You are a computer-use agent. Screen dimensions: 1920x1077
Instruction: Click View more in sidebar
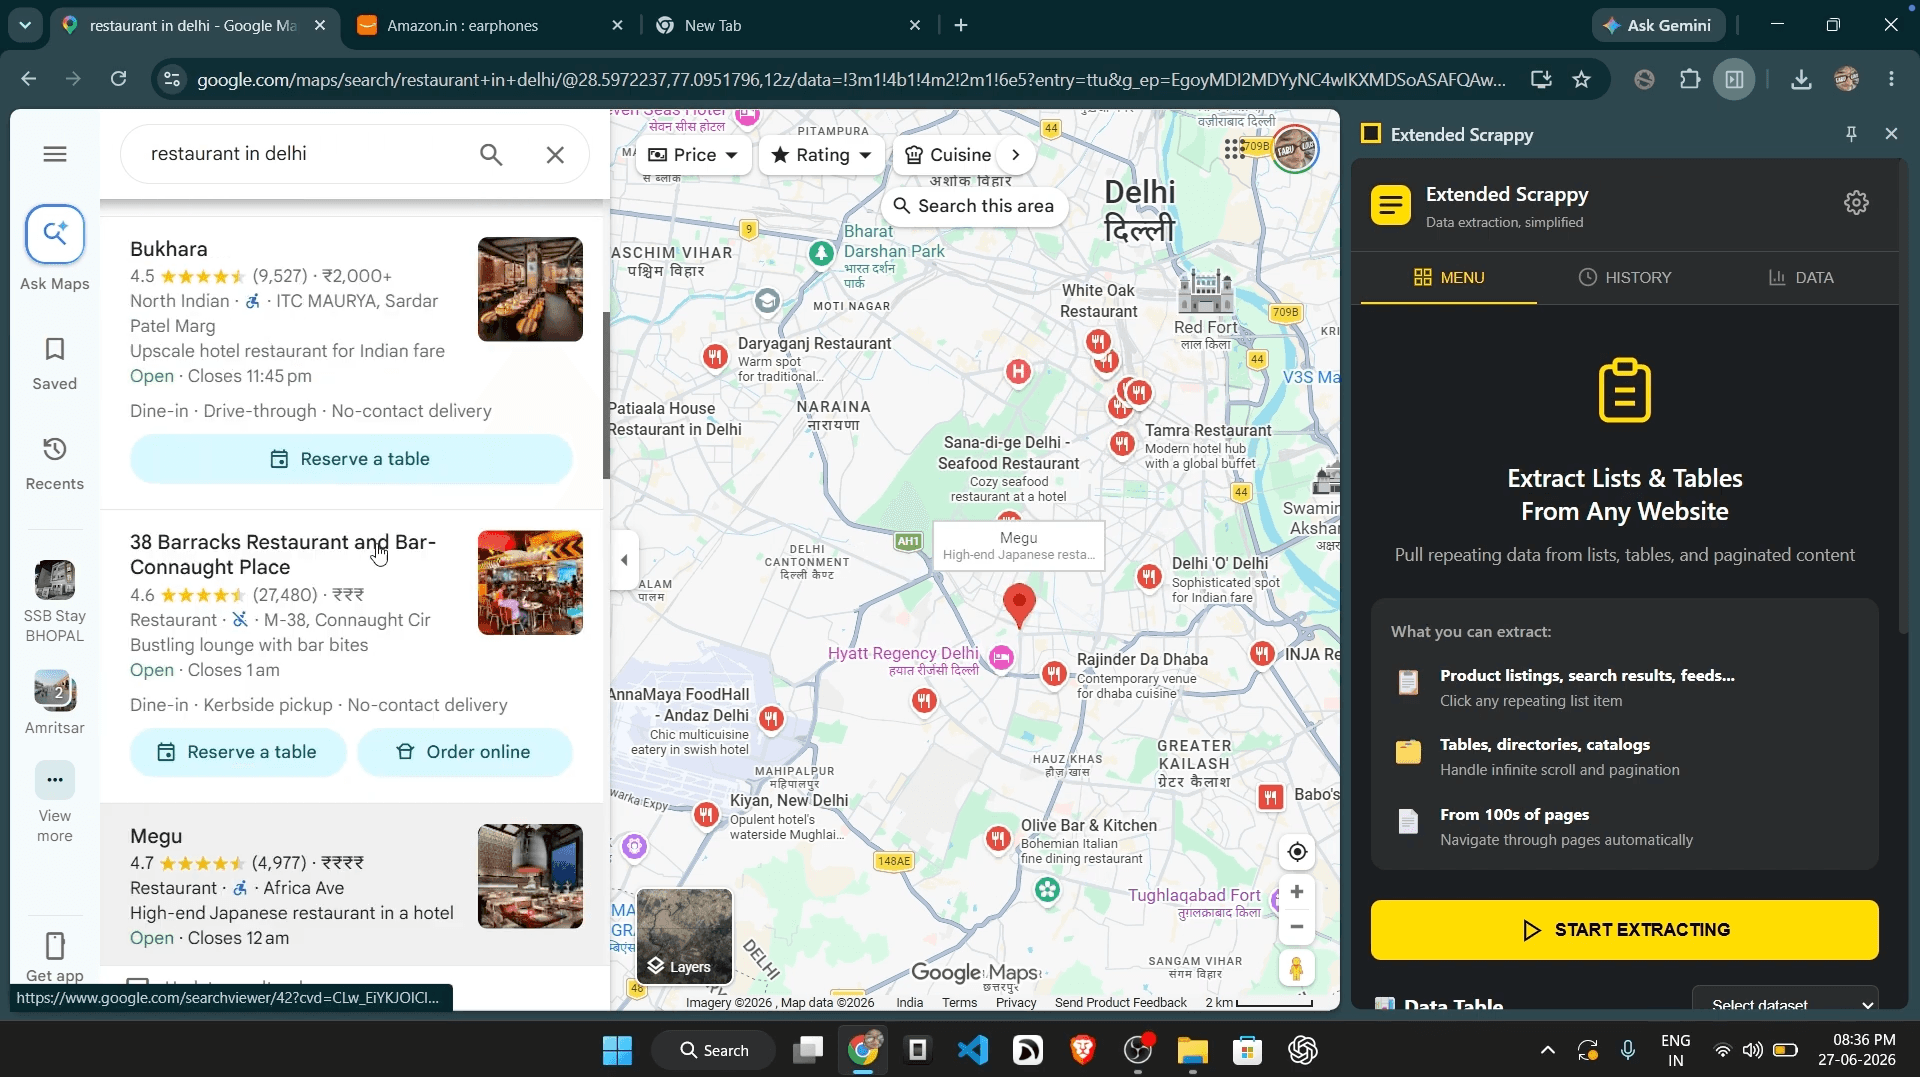[55, 803]
